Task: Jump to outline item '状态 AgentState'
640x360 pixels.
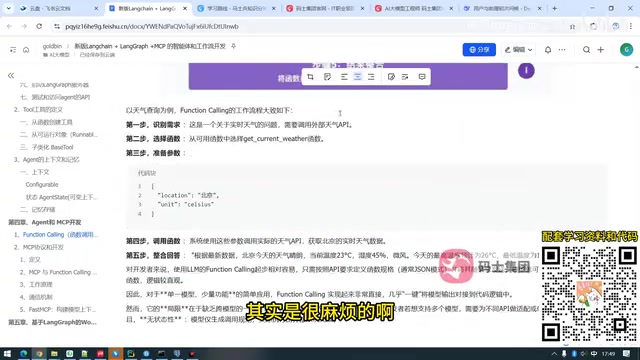Action: [x=61, y=197]
